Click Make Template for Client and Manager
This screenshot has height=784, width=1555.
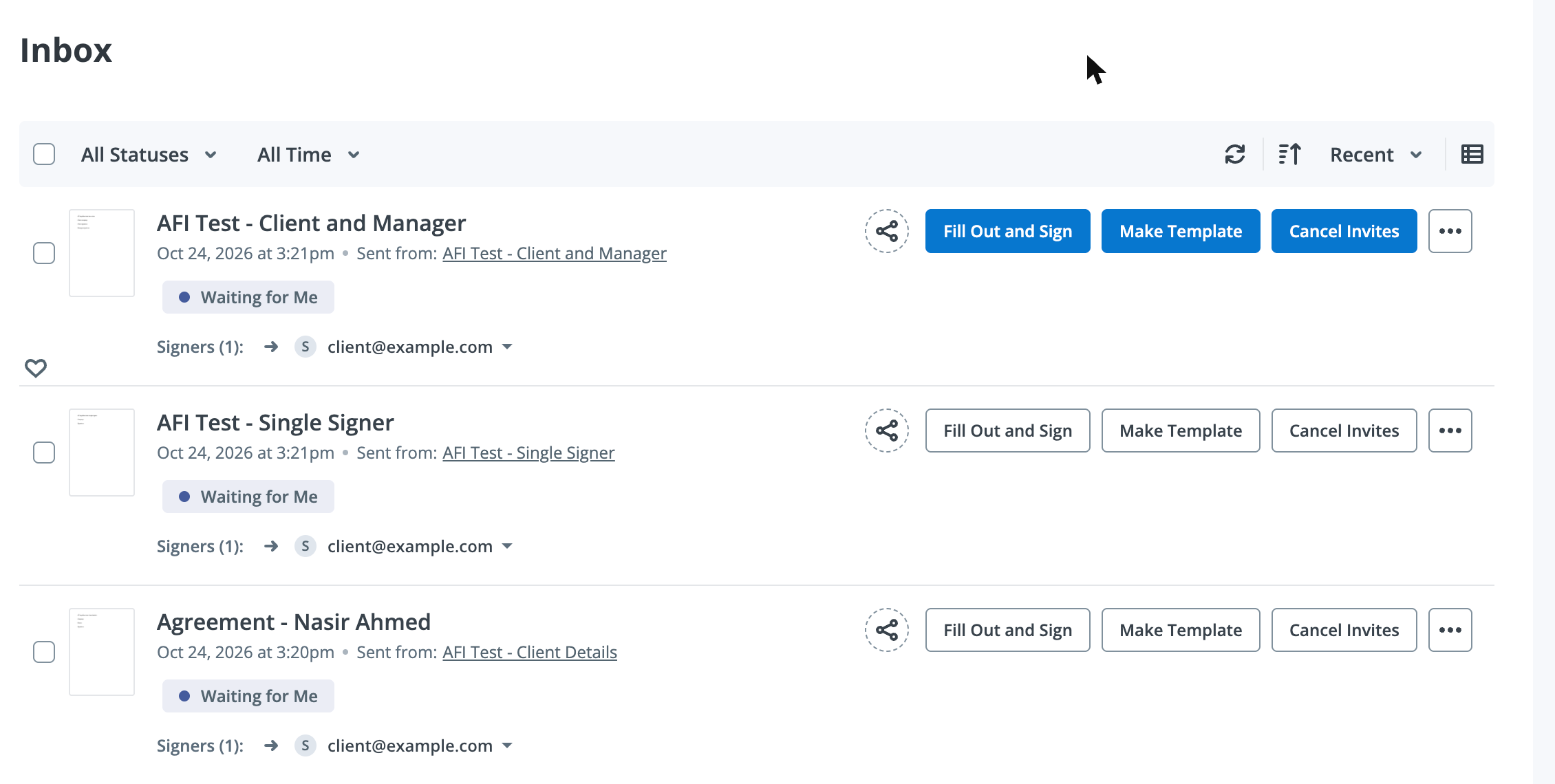point(1181,231)
